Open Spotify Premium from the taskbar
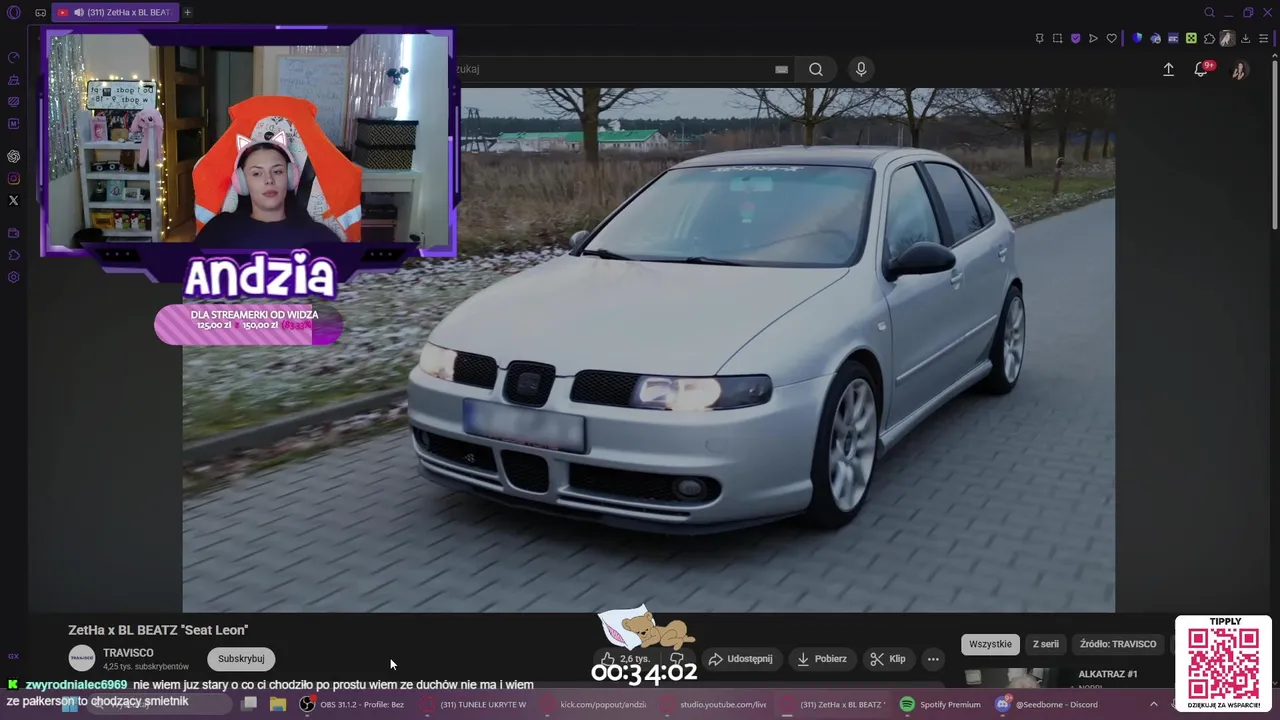This screenshot has height=720, width=1280. click(x=941, y=704)
